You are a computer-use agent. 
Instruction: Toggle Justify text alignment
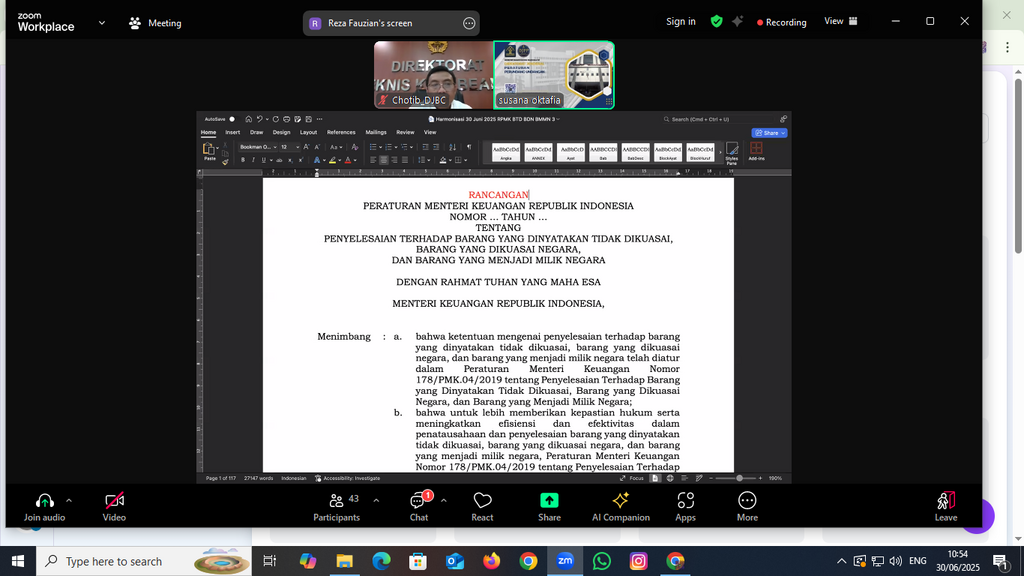pos(405,160)
